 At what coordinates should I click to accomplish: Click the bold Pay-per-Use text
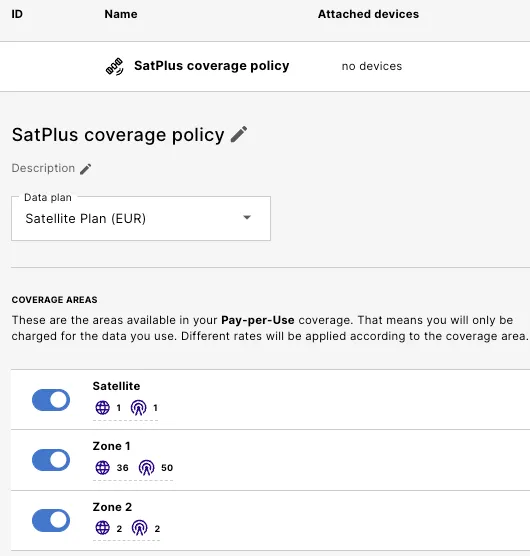258,320
